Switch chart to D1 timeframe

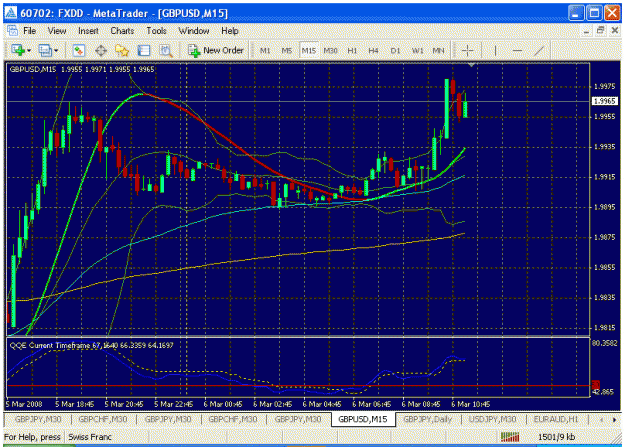pos(395,51)
